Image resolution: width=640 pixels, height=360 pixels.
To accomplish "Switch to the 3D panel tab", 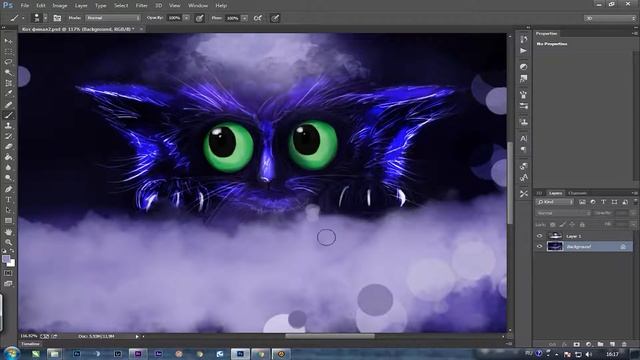I will coord(539,193).
